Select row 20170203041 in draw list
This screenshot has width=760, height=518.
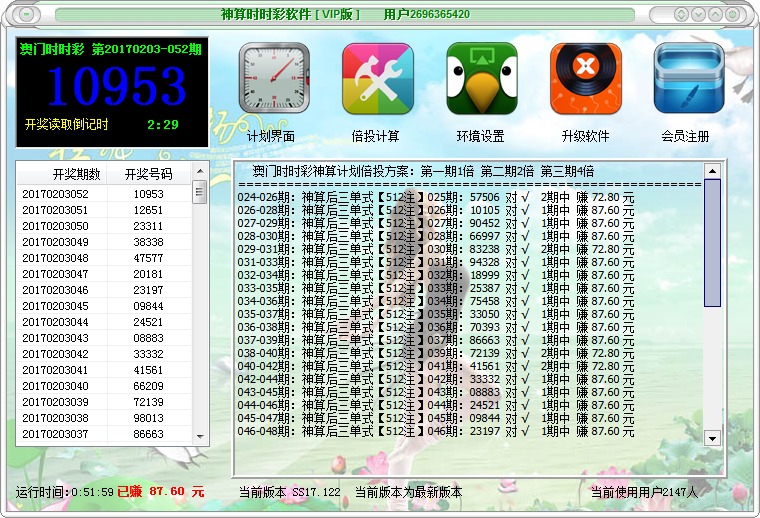click(x=104, y=370)
